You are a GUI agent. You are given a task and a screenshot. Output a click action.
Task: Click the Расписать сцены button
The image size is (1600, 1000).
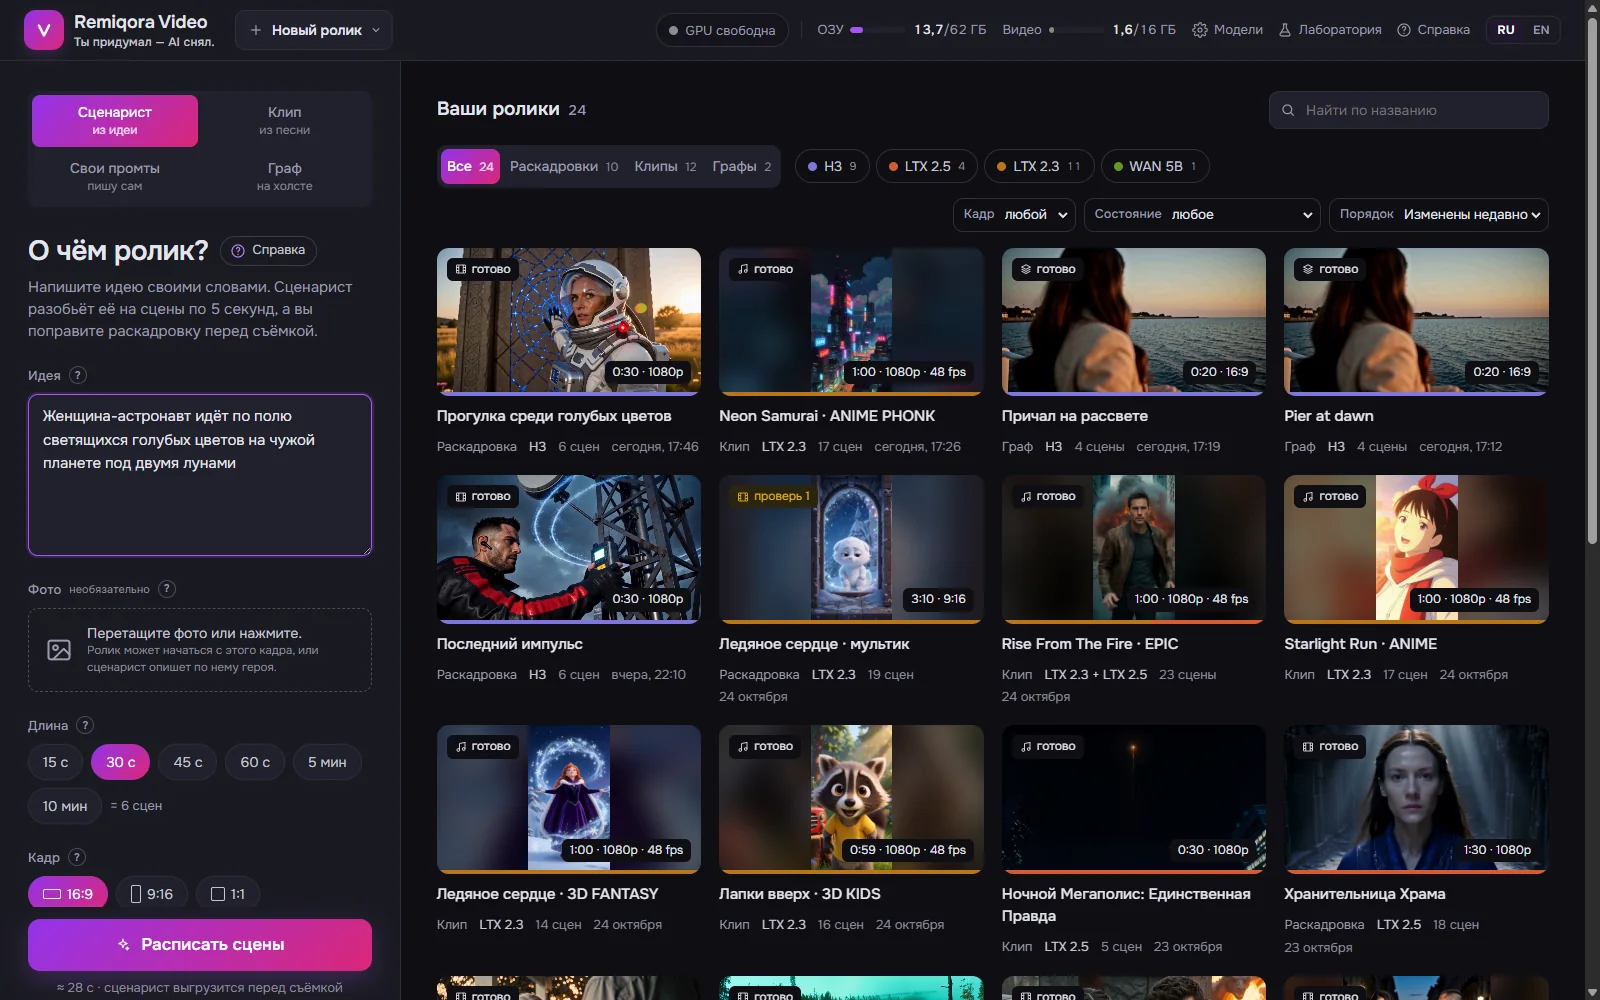[x=200, y=944]
